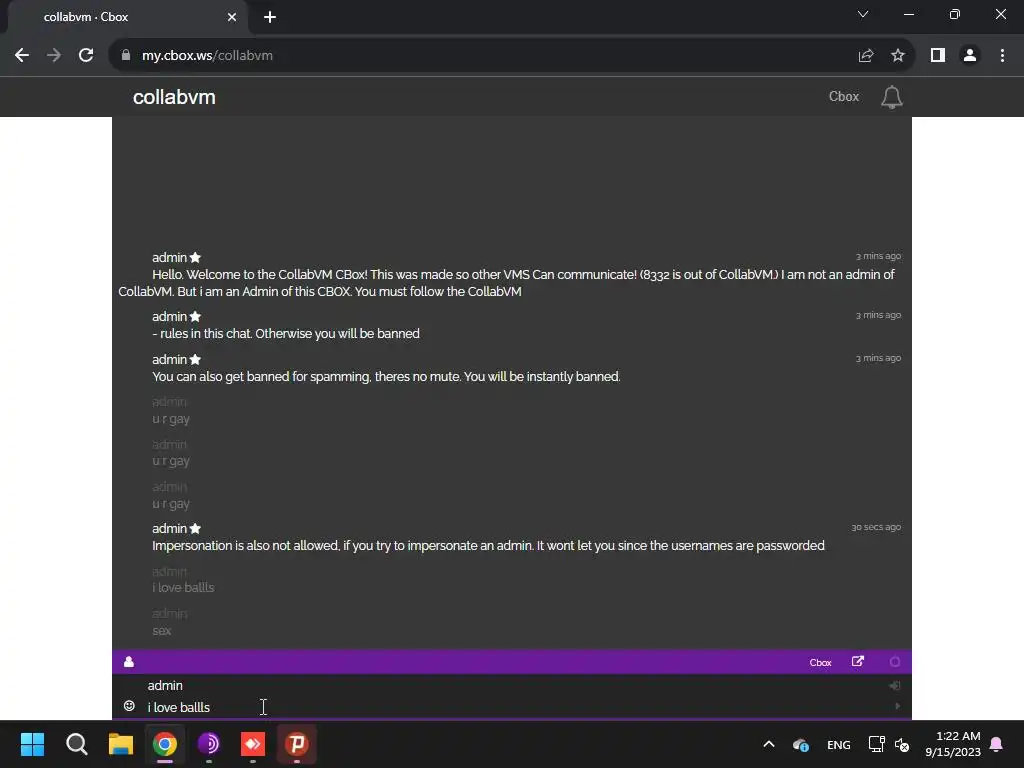This screenshot has height=768, width=1024.
Task: Open the Chrome profile menu
Action: (970, 56)
